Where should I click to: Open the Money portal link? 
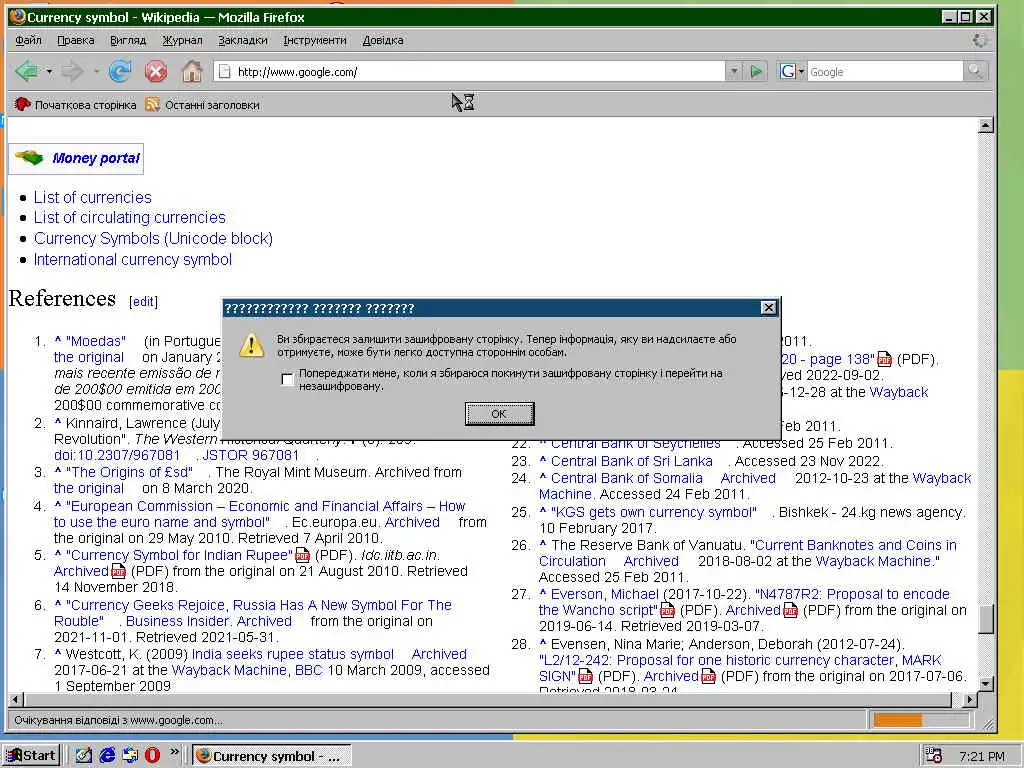[96, 158]
